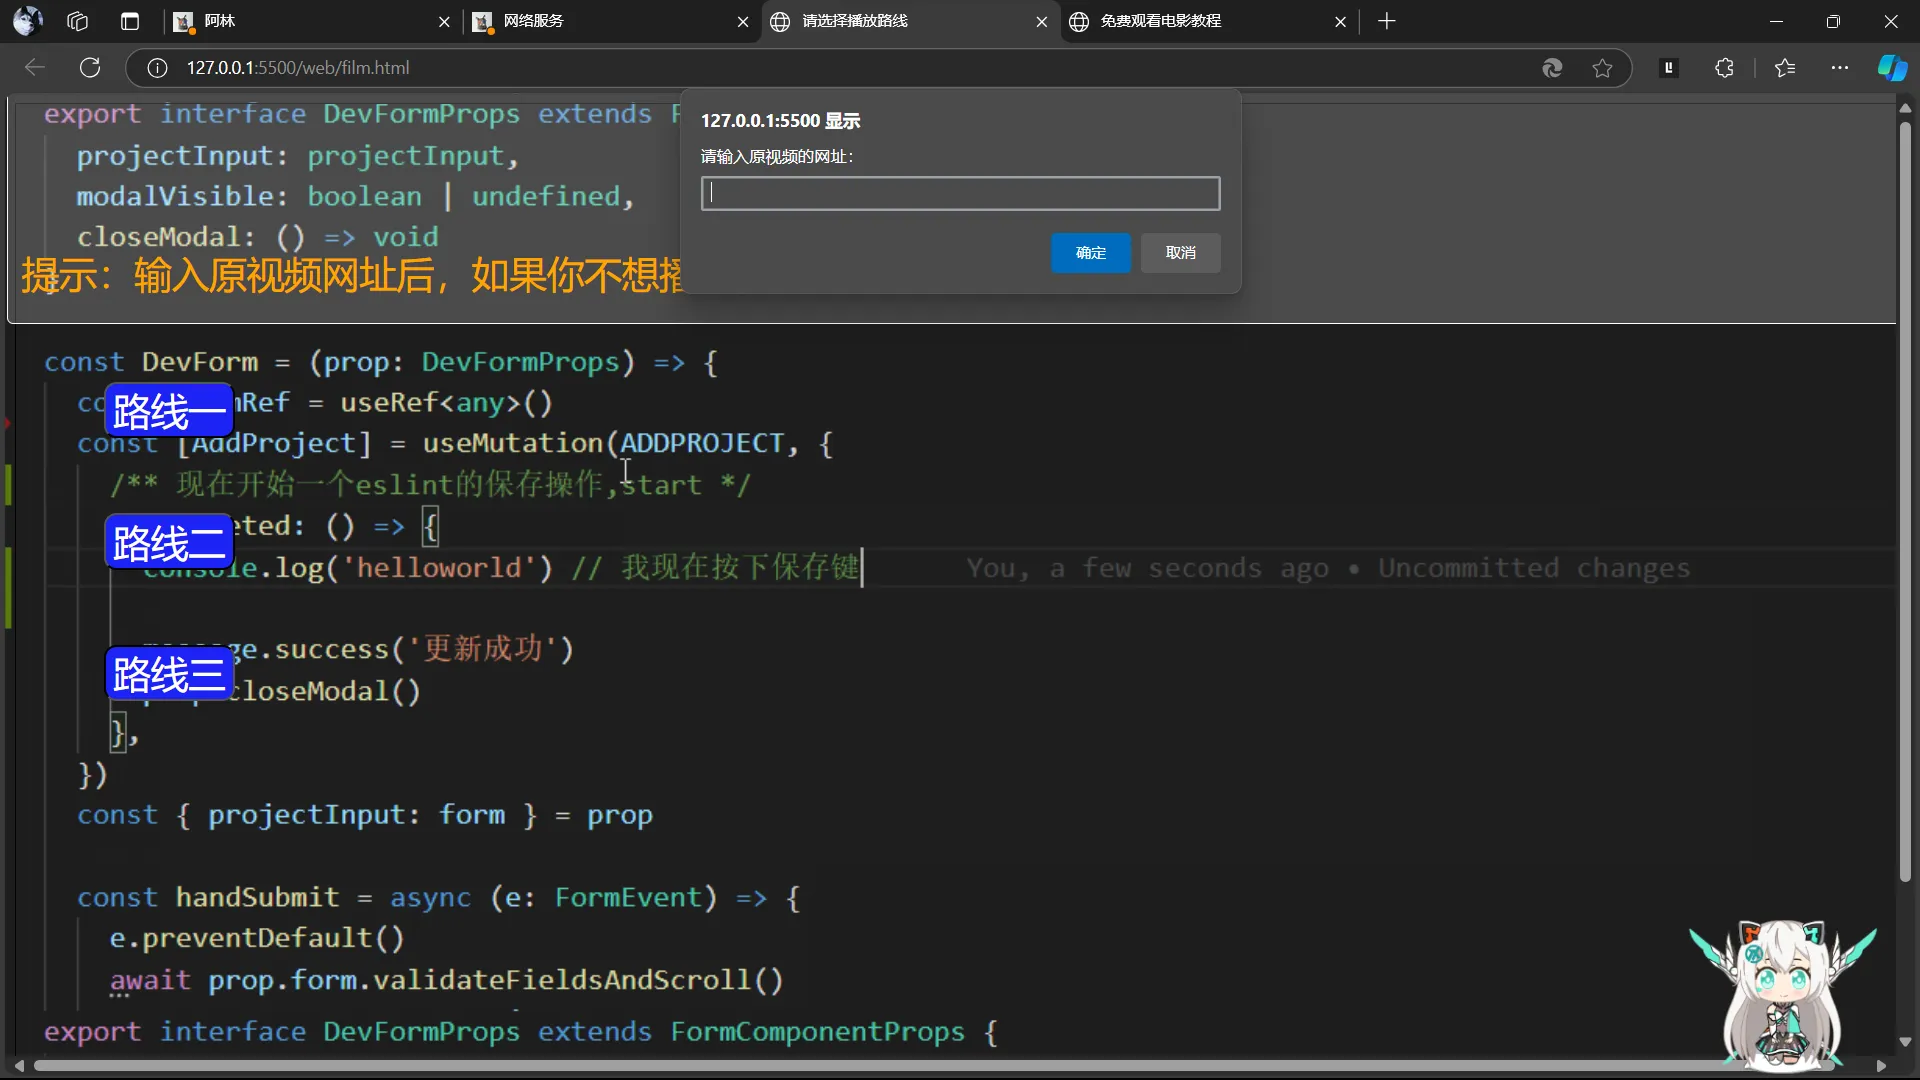1920x1080 pixels.
Task: Open Settings and more ellipsis menu
Action: 1839,68
